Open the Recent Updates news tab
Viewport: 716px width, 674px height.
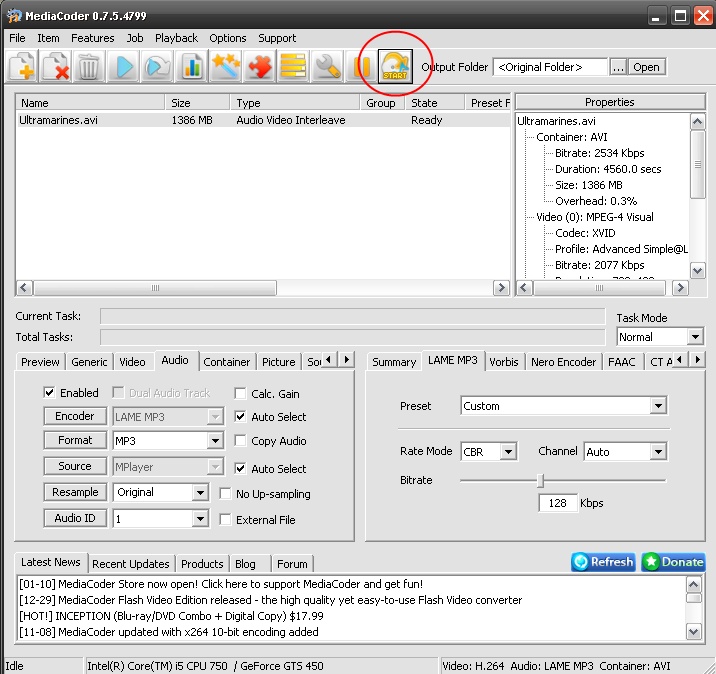point(131,564)
